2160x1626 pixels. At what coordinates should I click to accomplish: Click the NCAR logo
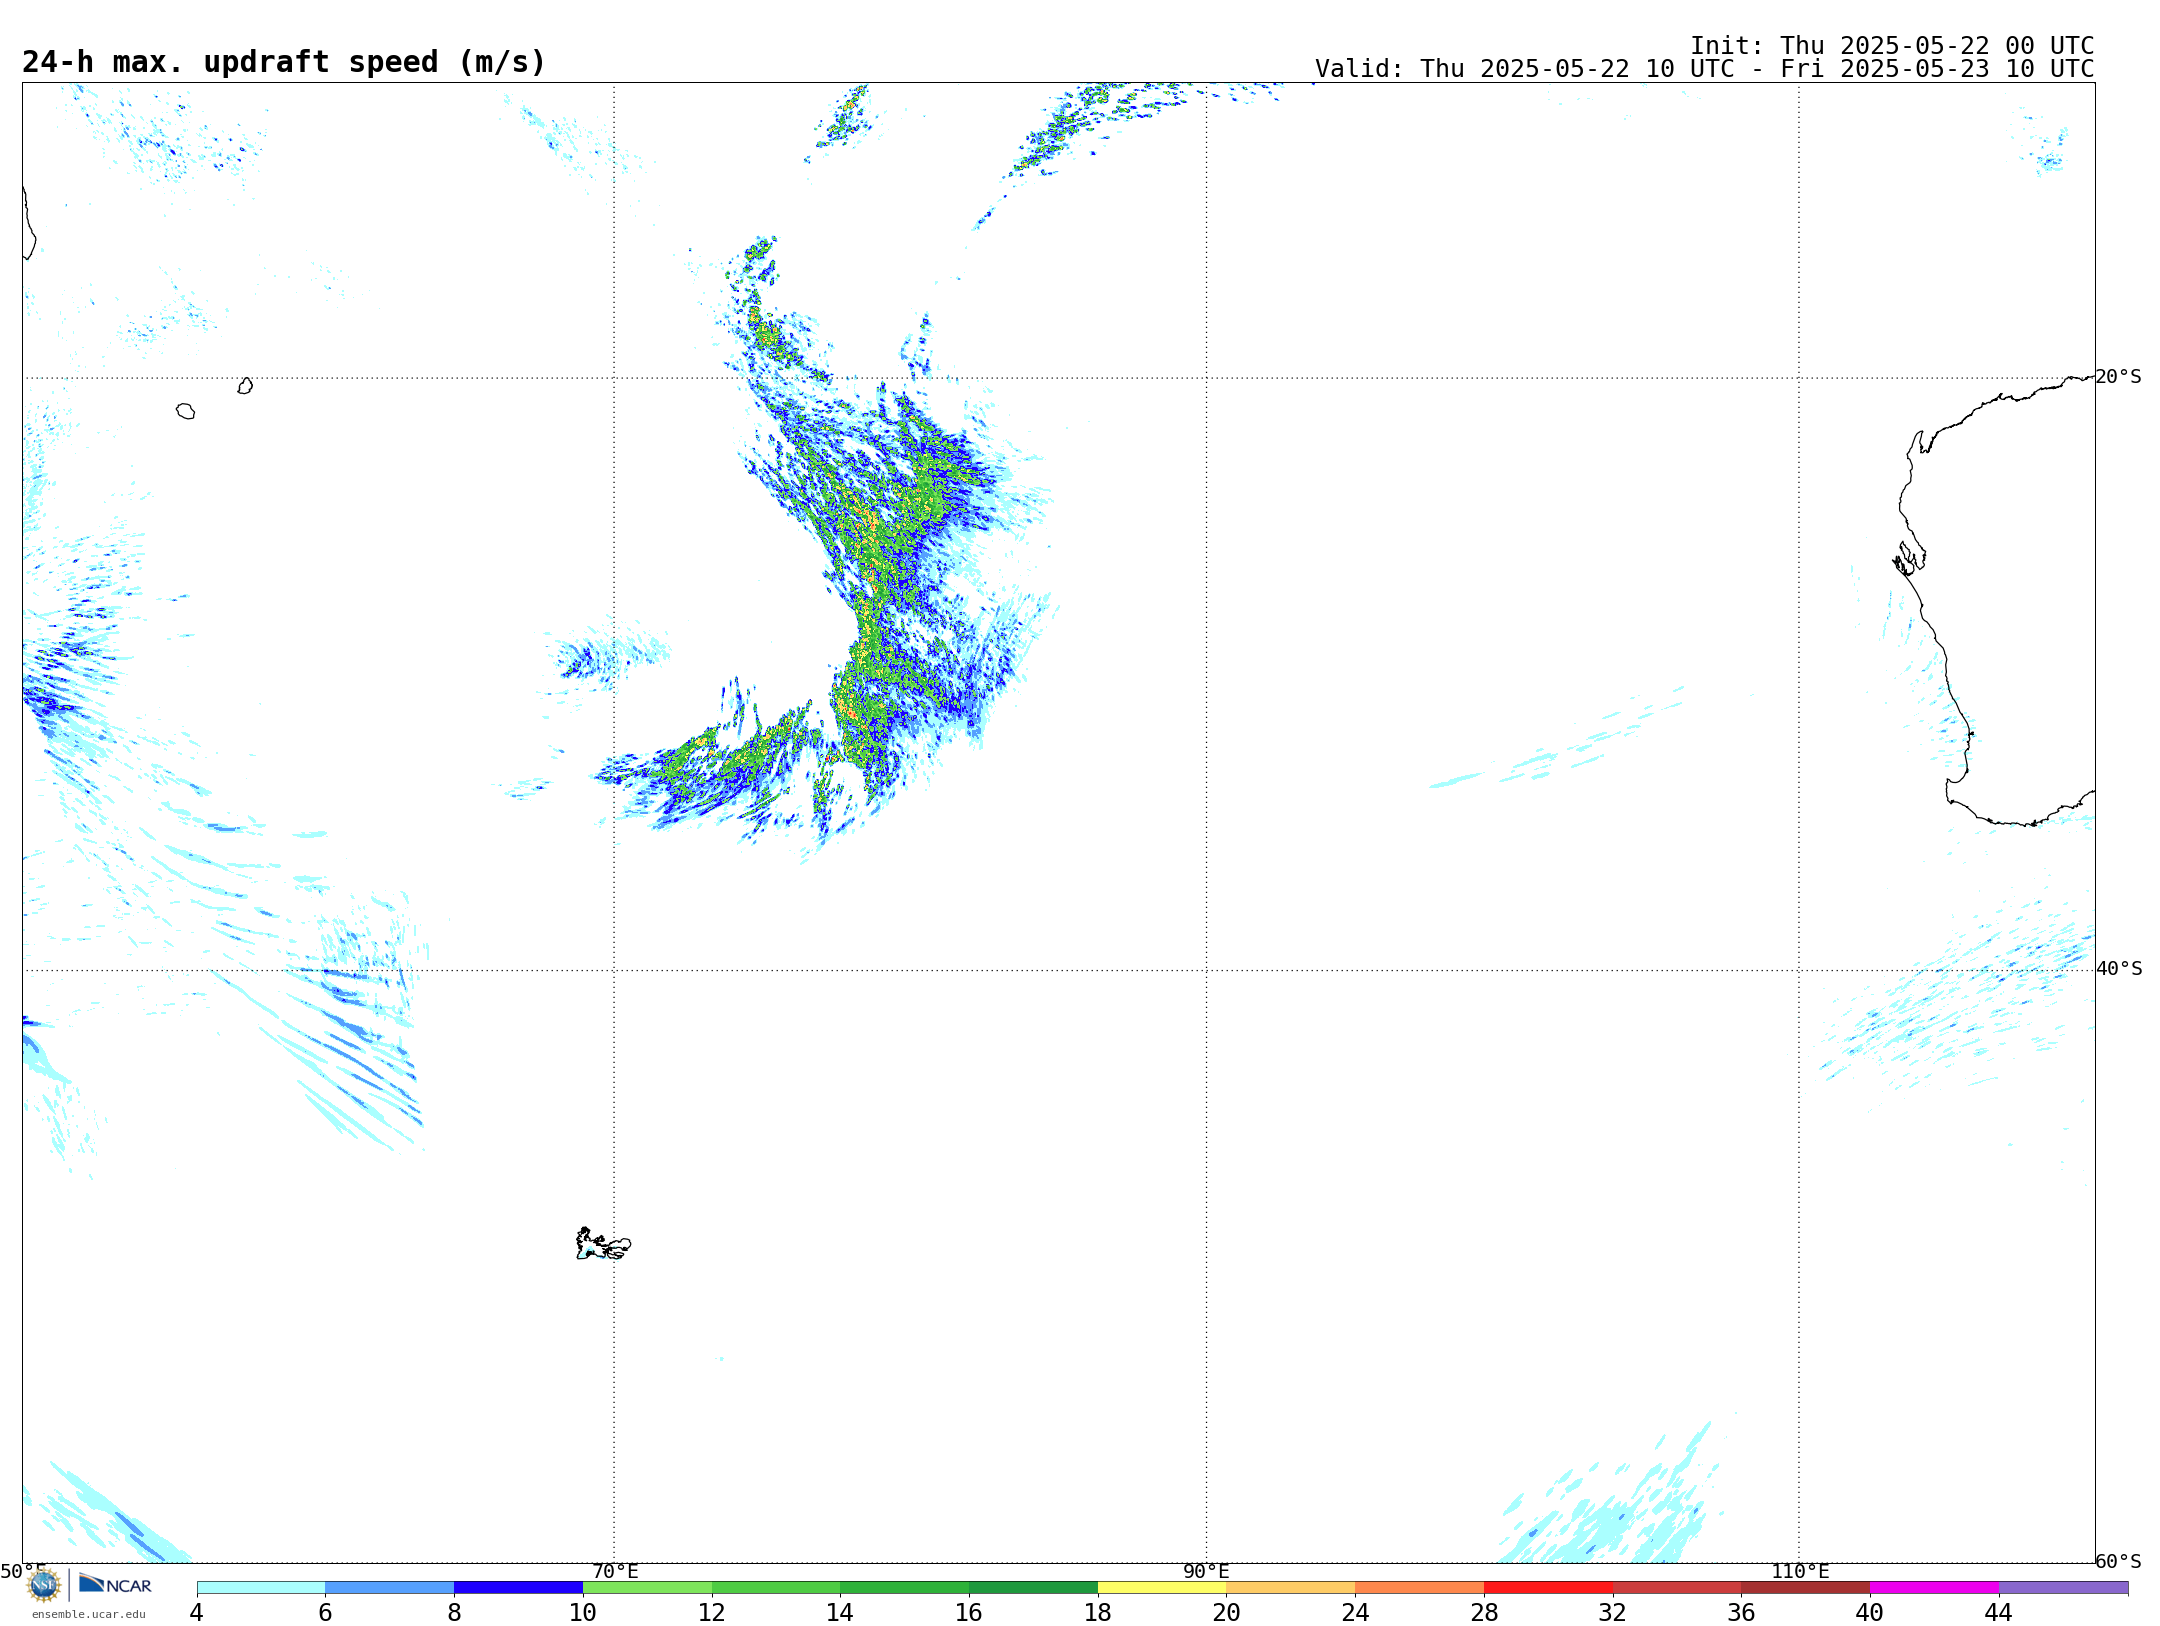tap(115, 1584)
